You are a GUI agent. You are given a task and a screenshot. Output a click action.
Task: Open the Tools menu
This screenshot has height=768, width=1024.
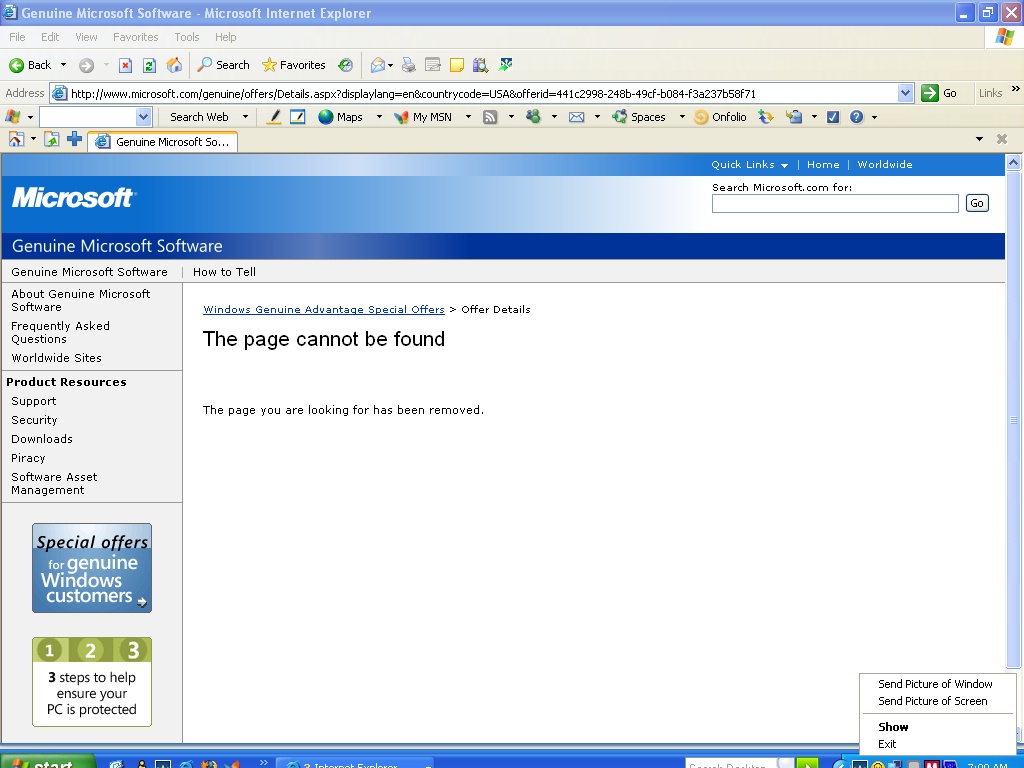coord(187,37)
